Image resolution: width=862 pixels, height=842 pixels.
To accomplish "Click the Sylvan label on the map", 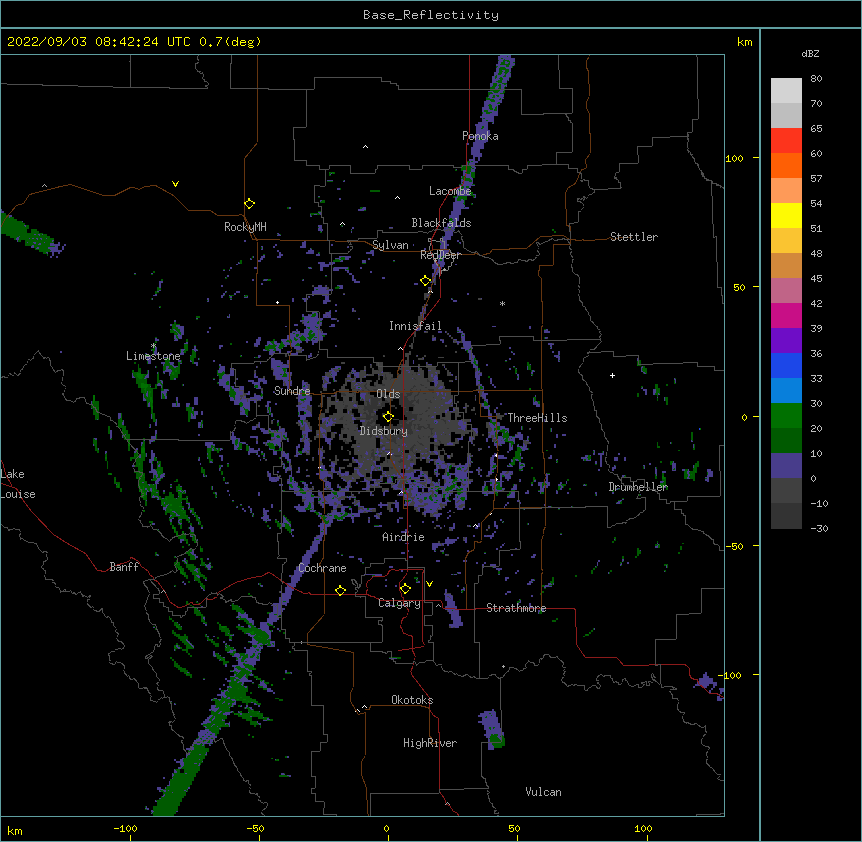I will (390, 245).
